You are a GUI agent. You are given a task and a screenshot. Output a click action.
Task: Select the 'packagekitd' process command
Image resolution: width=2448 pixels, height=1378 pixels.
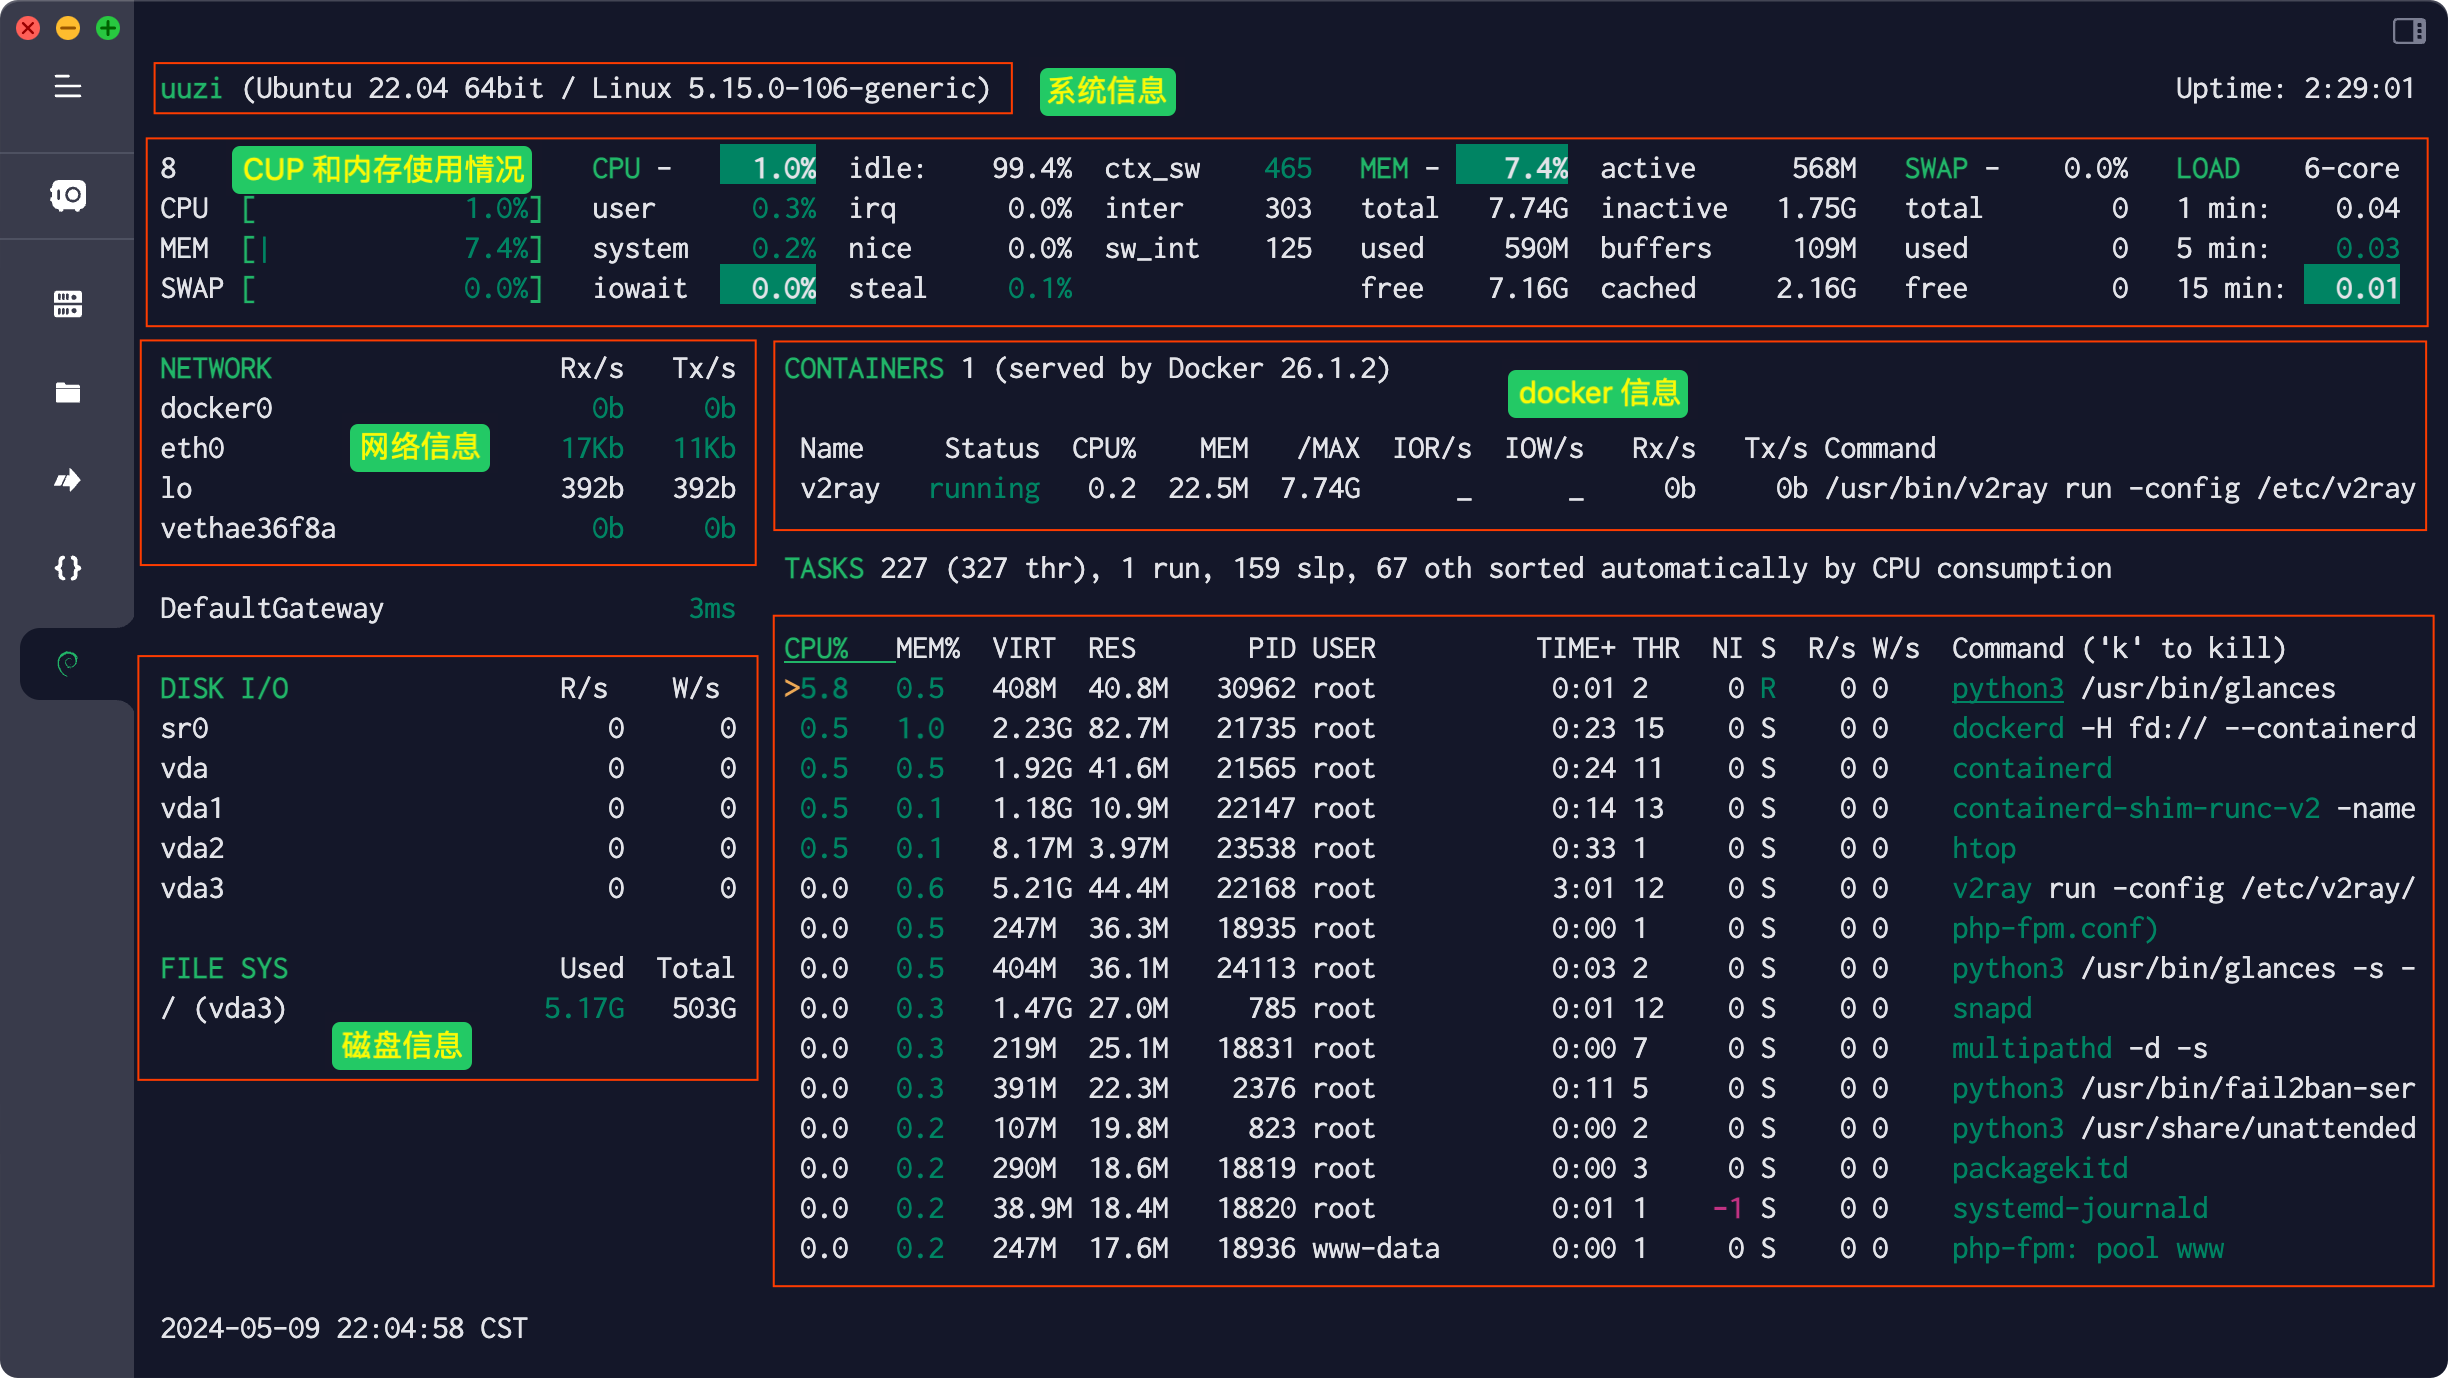2040,1168
